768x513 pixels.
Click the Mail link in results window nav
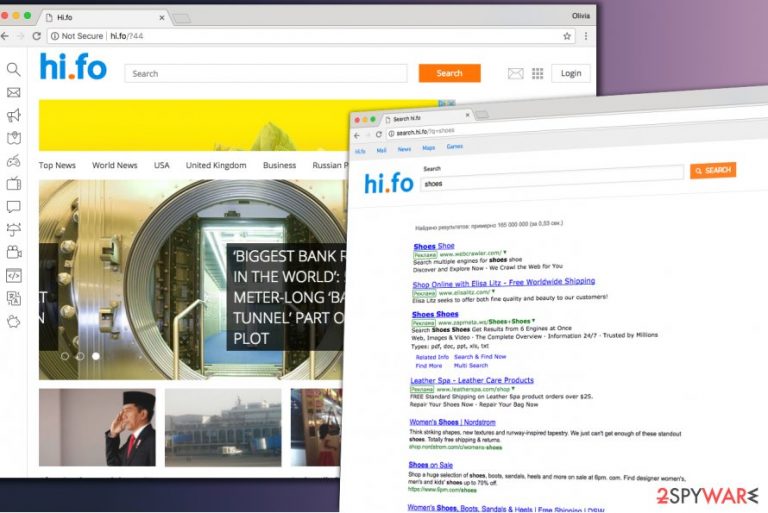[382, 150]
